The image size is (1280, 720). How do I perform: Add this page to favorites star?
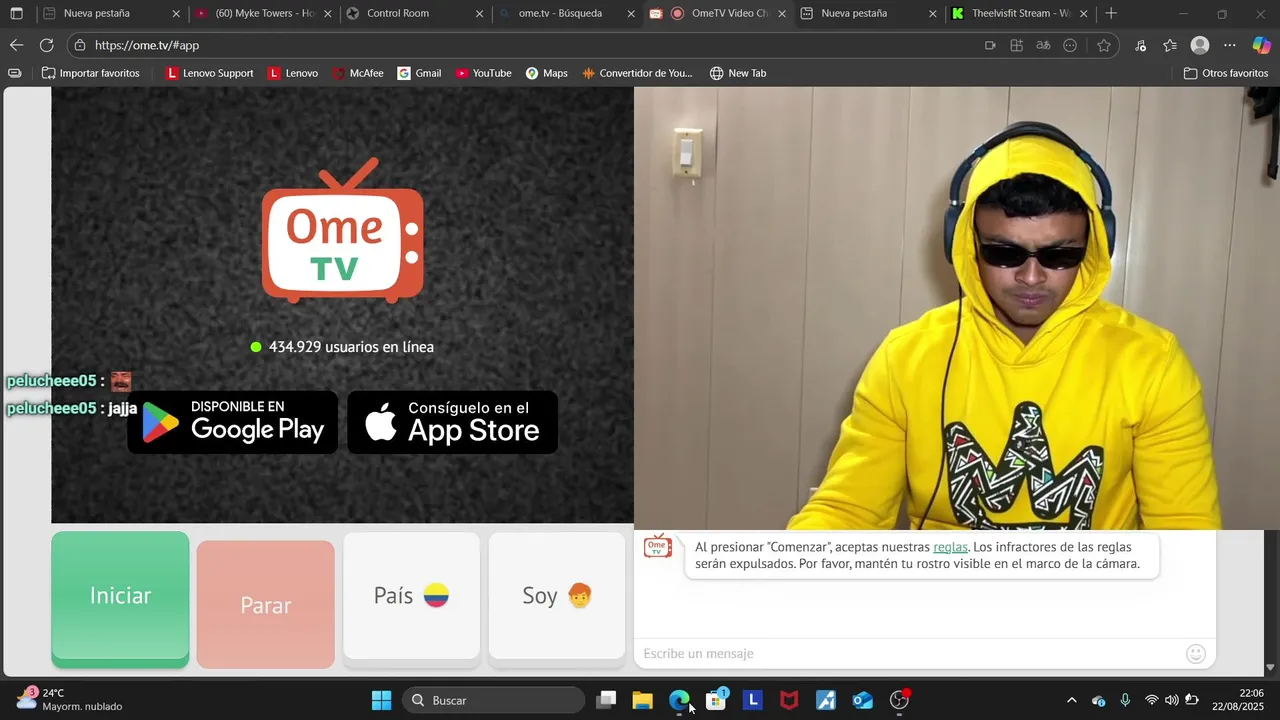[1104, 45]
